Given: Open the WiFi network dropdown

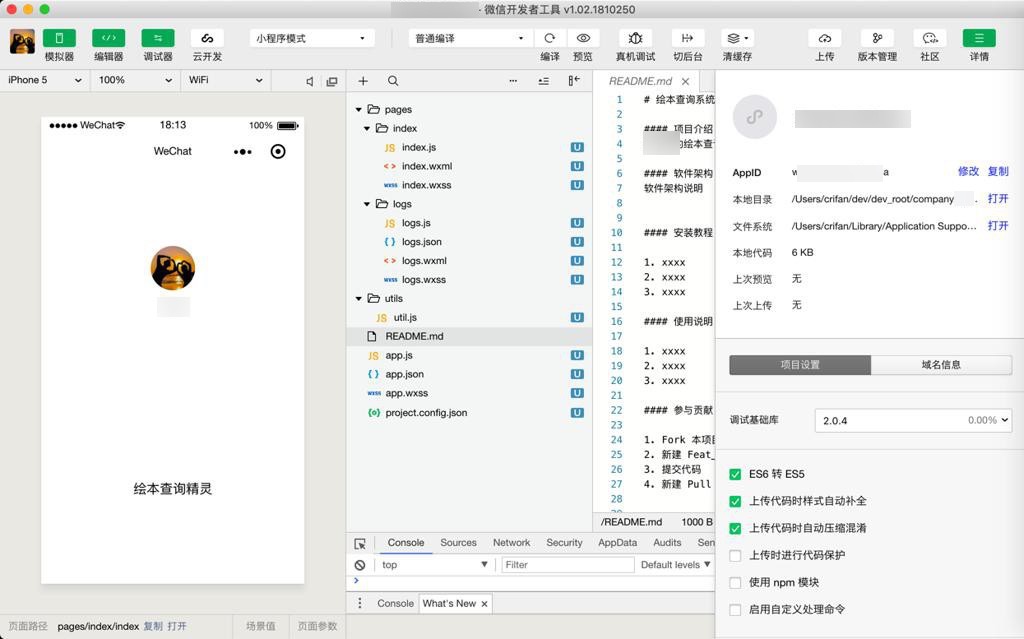Looking at the screenshot, I should (225, 80).
